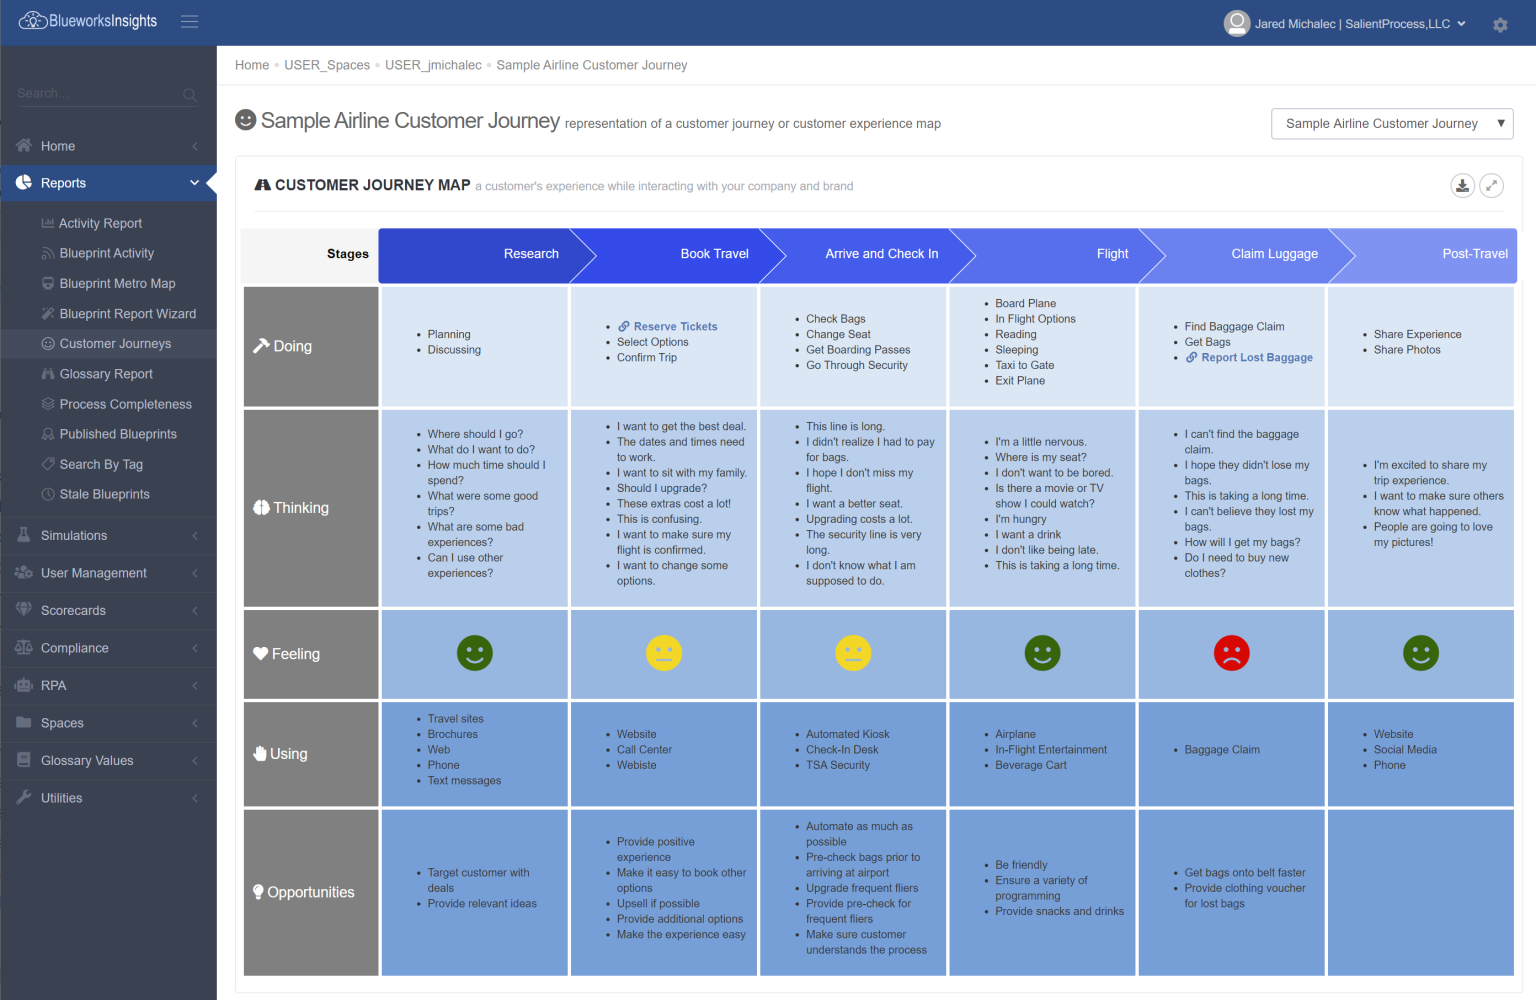
Task: Click the settings gear in the top-right corner
Action: pos(1500,24)
